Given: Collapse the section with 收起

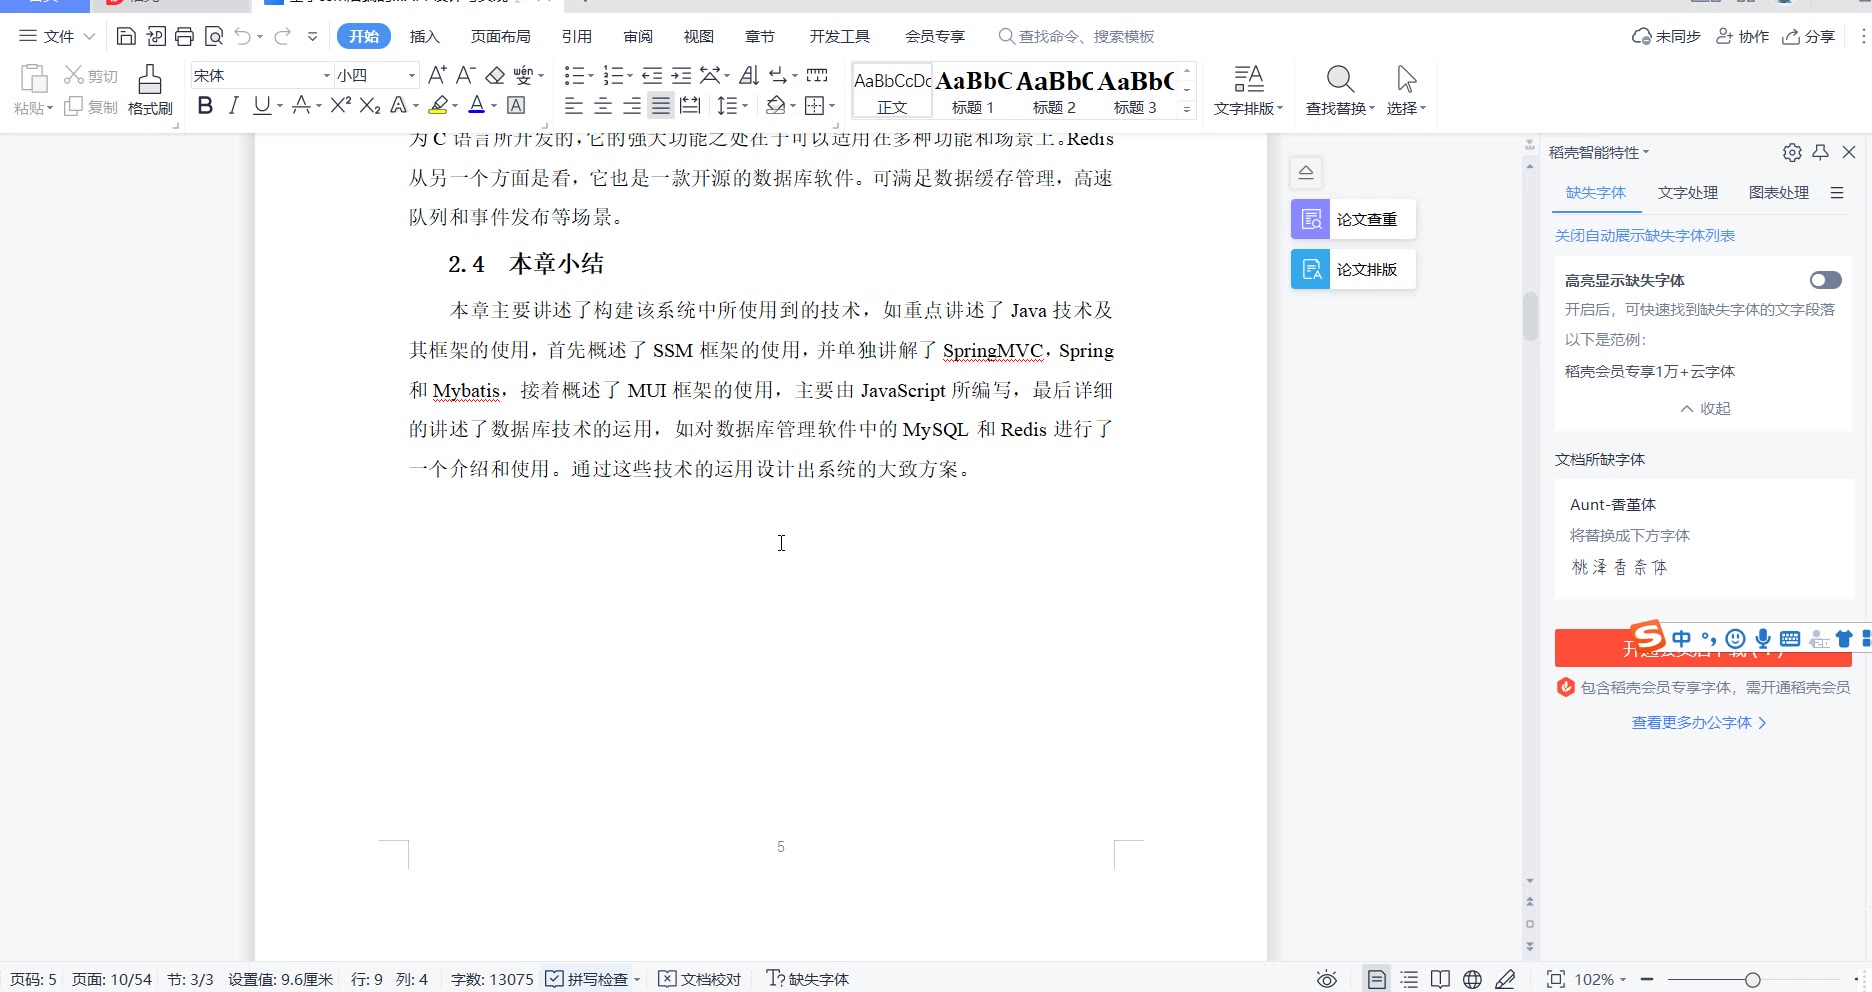Looking at the screenshot, I should tap(1705, 408).
